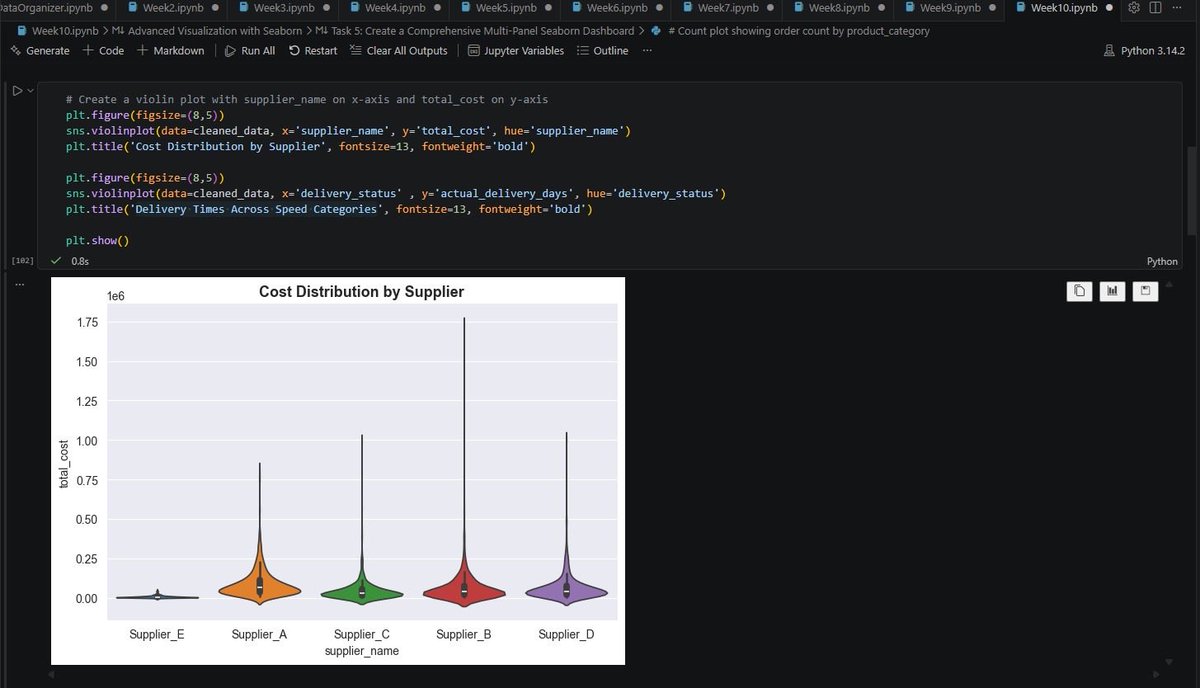The width and height of the screenshot is (1200, 688).
Task: Open the plot in chart viewer
Action: pyautogui.click(x=1112, y=291)
